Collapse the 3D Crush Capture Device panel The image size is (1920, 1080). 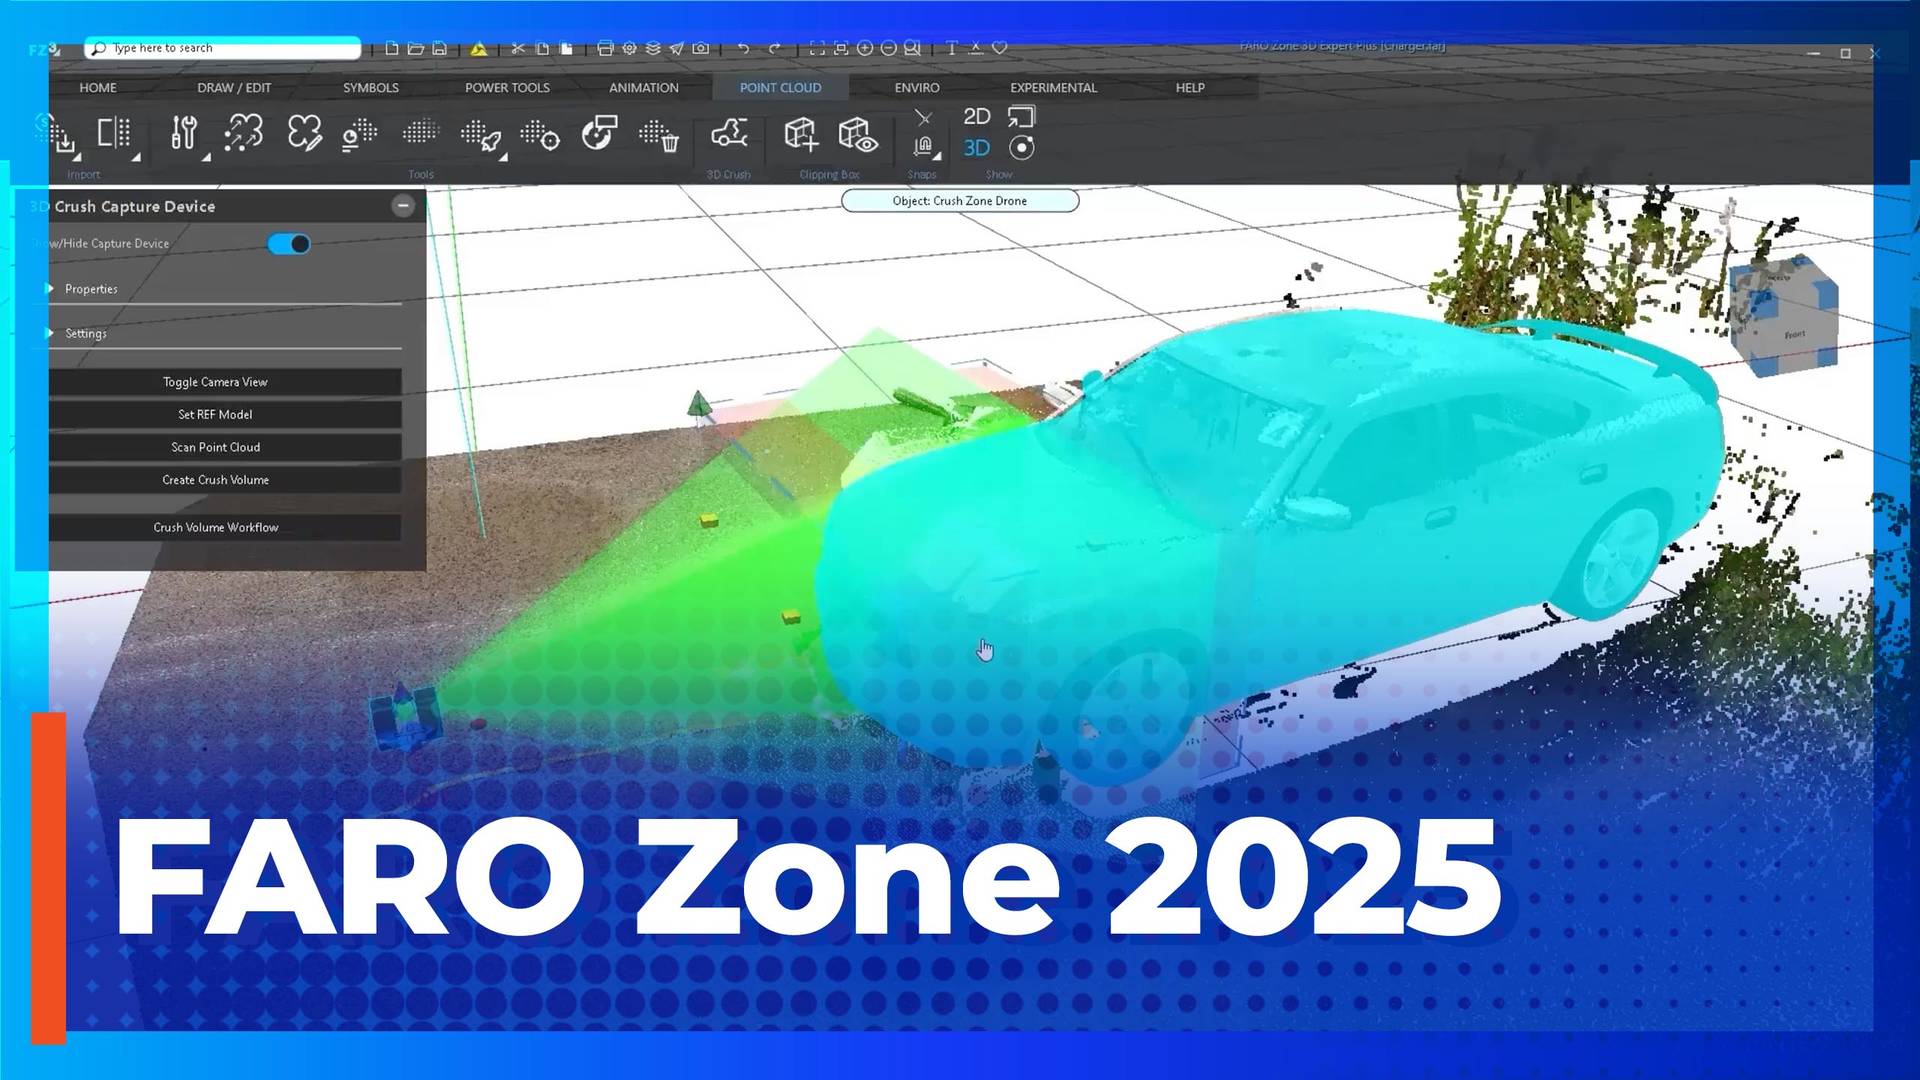click(403, 206)
